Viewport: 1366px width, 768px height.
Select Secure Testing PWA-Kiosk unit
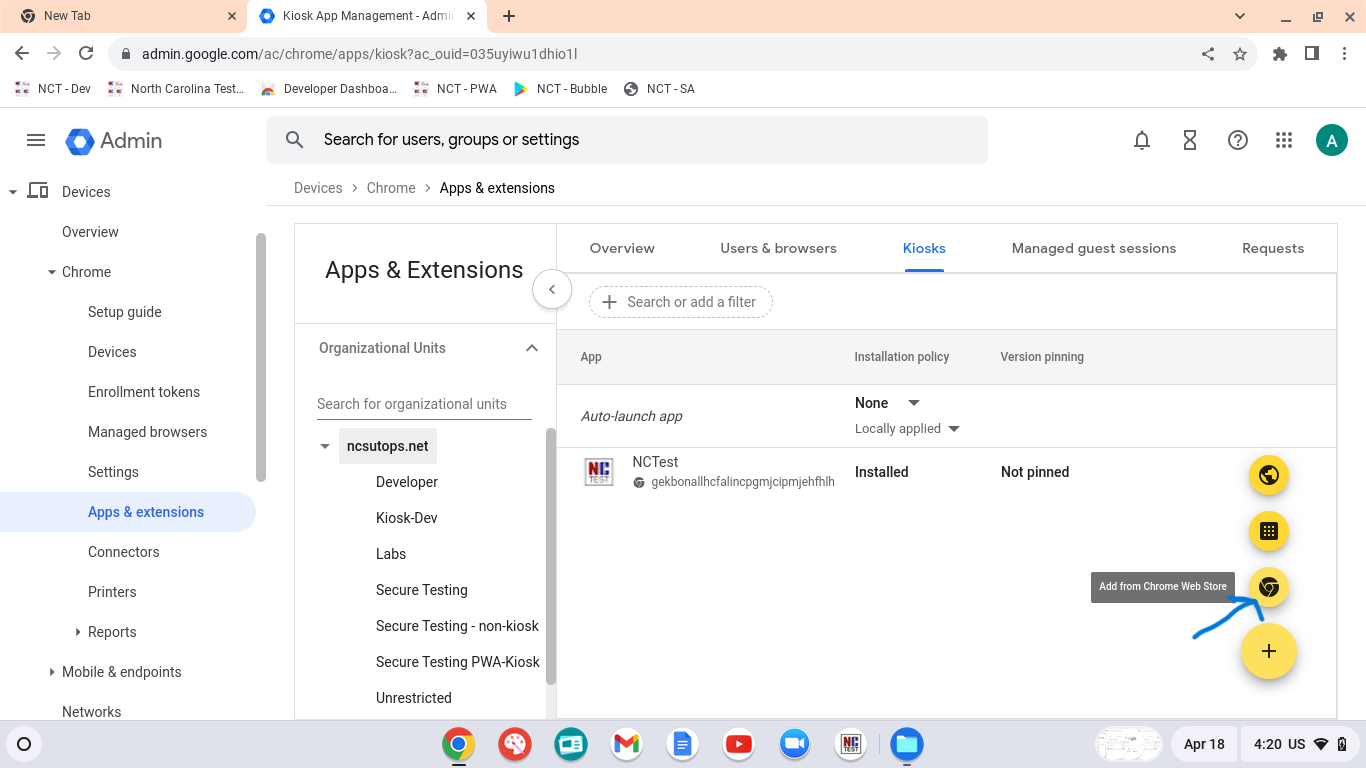458,662
